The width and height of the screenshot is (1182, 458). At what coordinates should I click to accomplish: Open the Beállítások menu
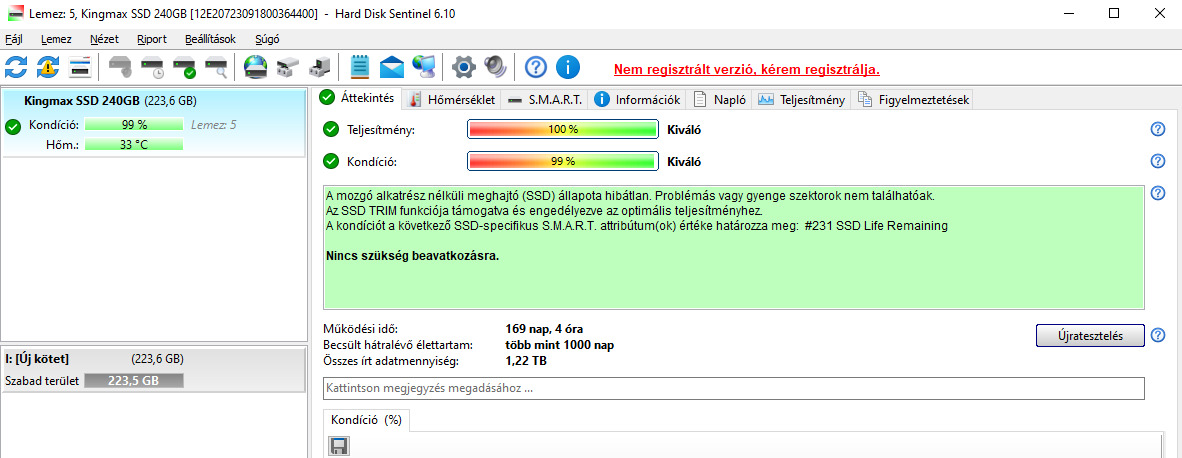210,40
